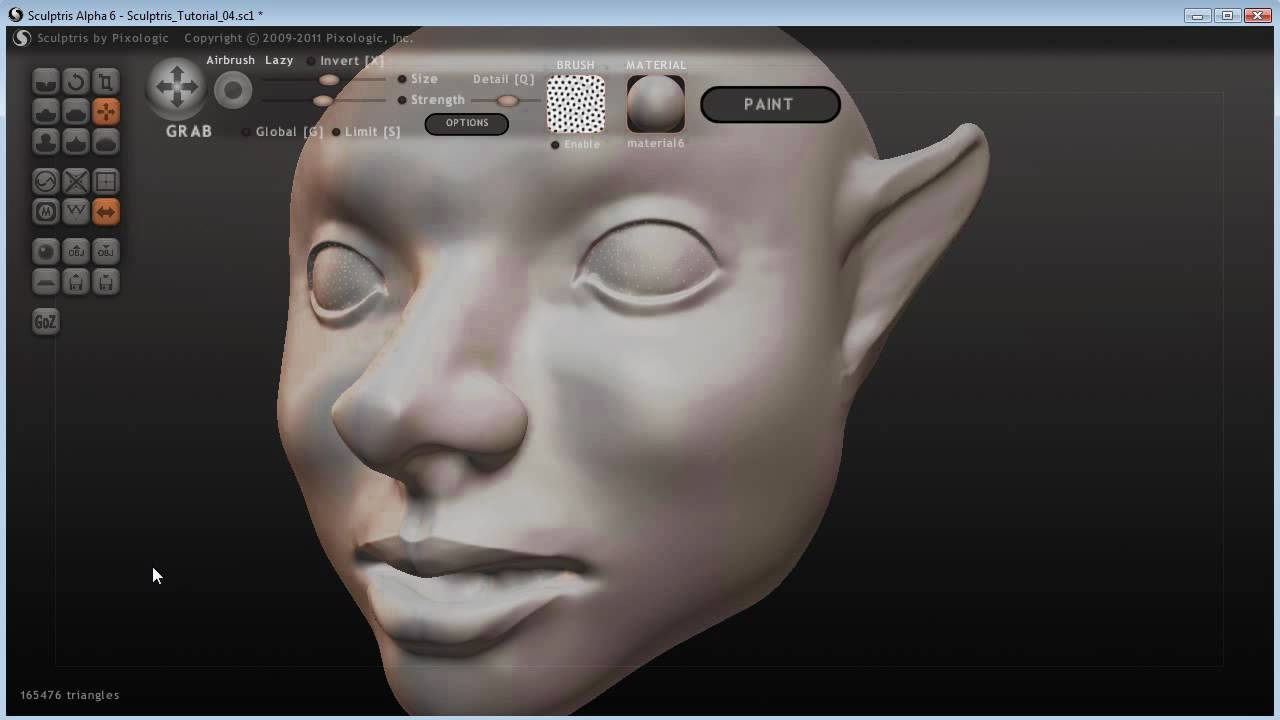The image size is (1280, 720).
Task: Select the dotted brush texture thumbnail
Action: (x=575, y=102)
